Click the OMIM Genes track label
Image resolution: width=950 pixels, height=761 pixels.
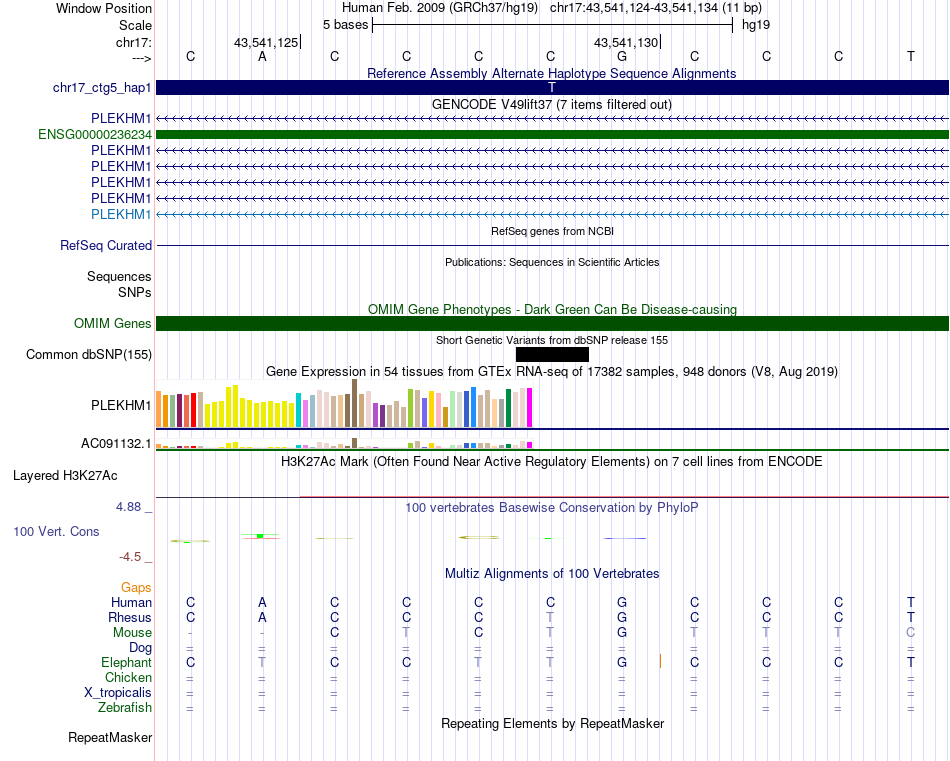[113, 324]
